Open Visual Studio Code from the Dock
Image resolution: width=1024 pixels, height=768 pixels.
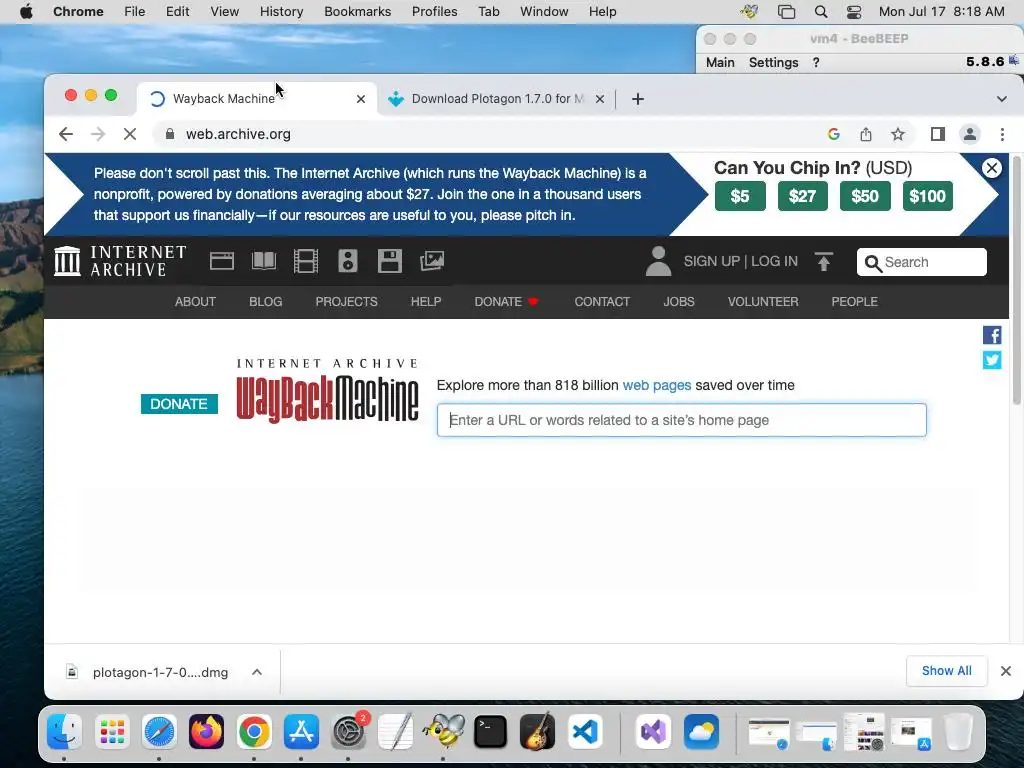click(x=585, y=731)
